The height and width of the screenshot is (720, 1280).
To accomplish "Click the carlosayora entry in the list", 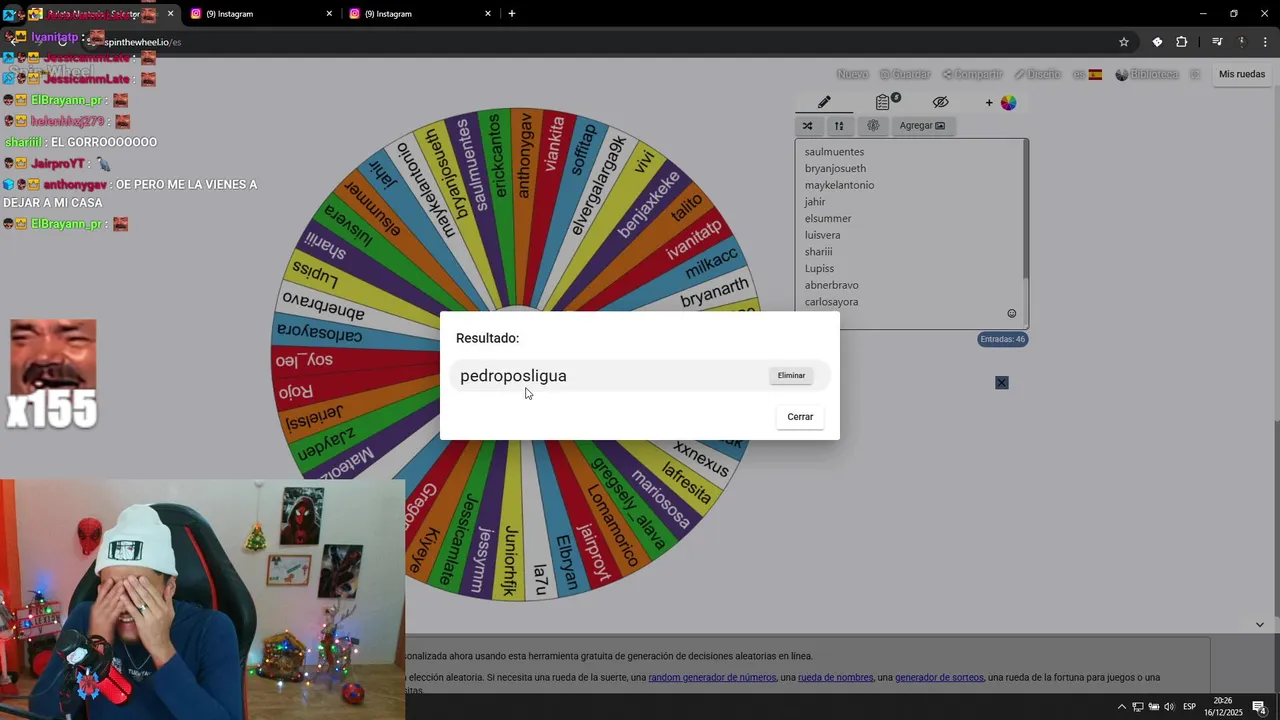I will coord(831,302).
